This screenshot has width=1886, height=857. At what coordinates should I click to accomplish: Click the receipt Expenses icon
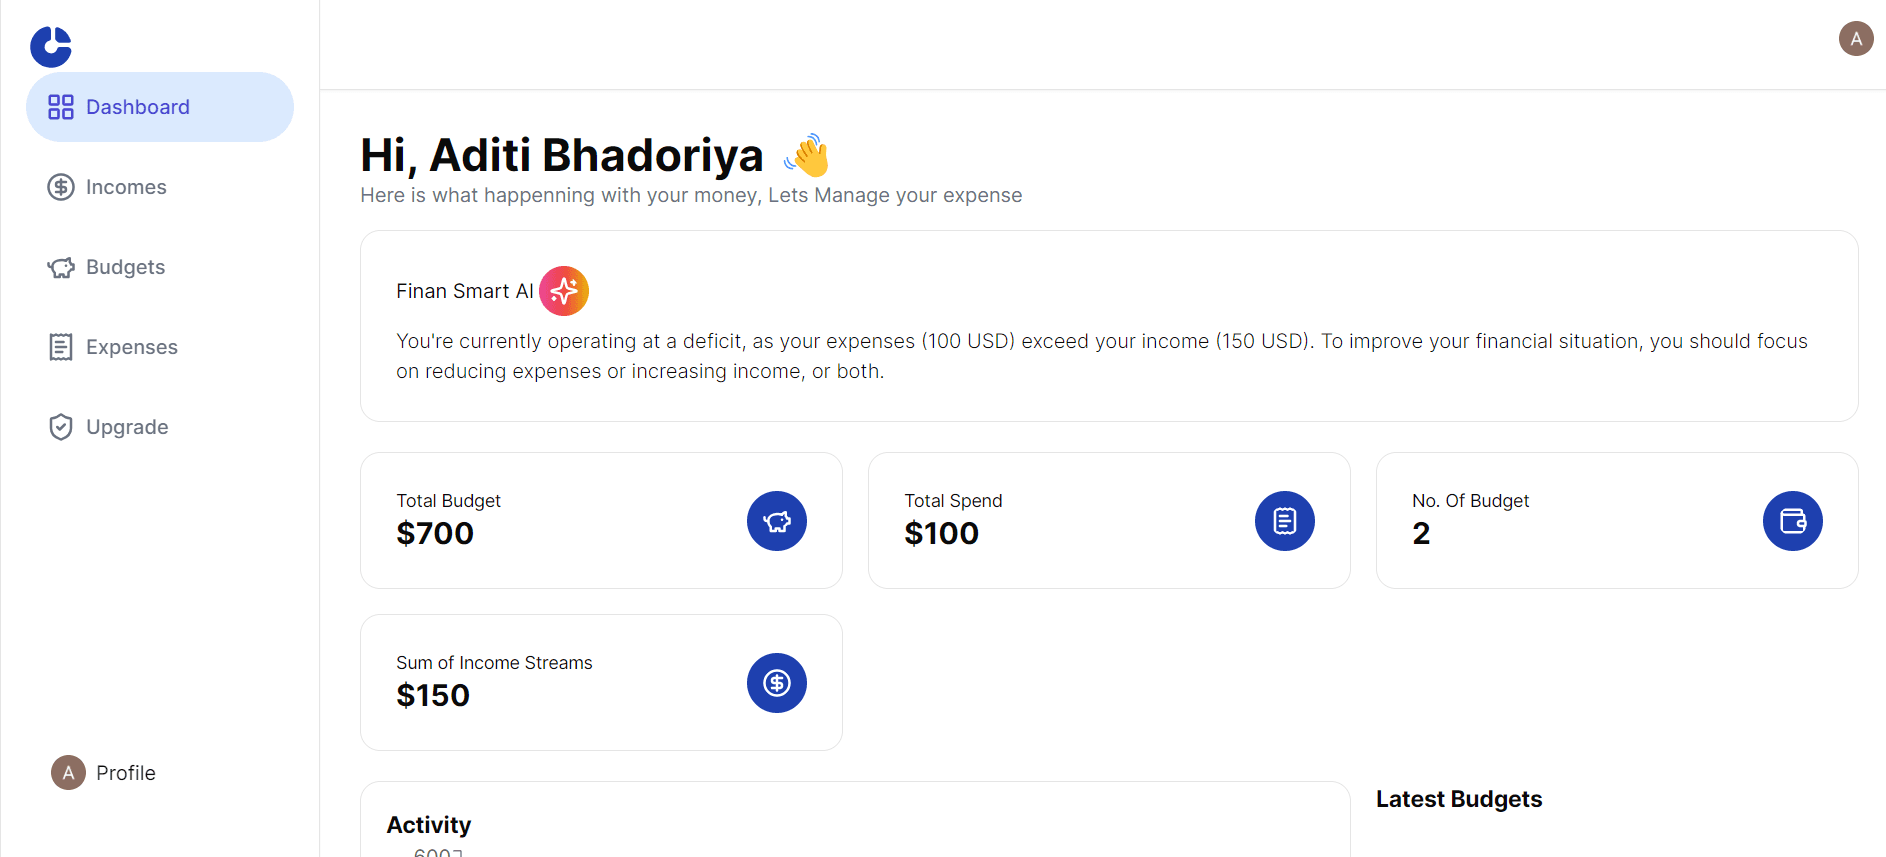[x=61, y=347]
